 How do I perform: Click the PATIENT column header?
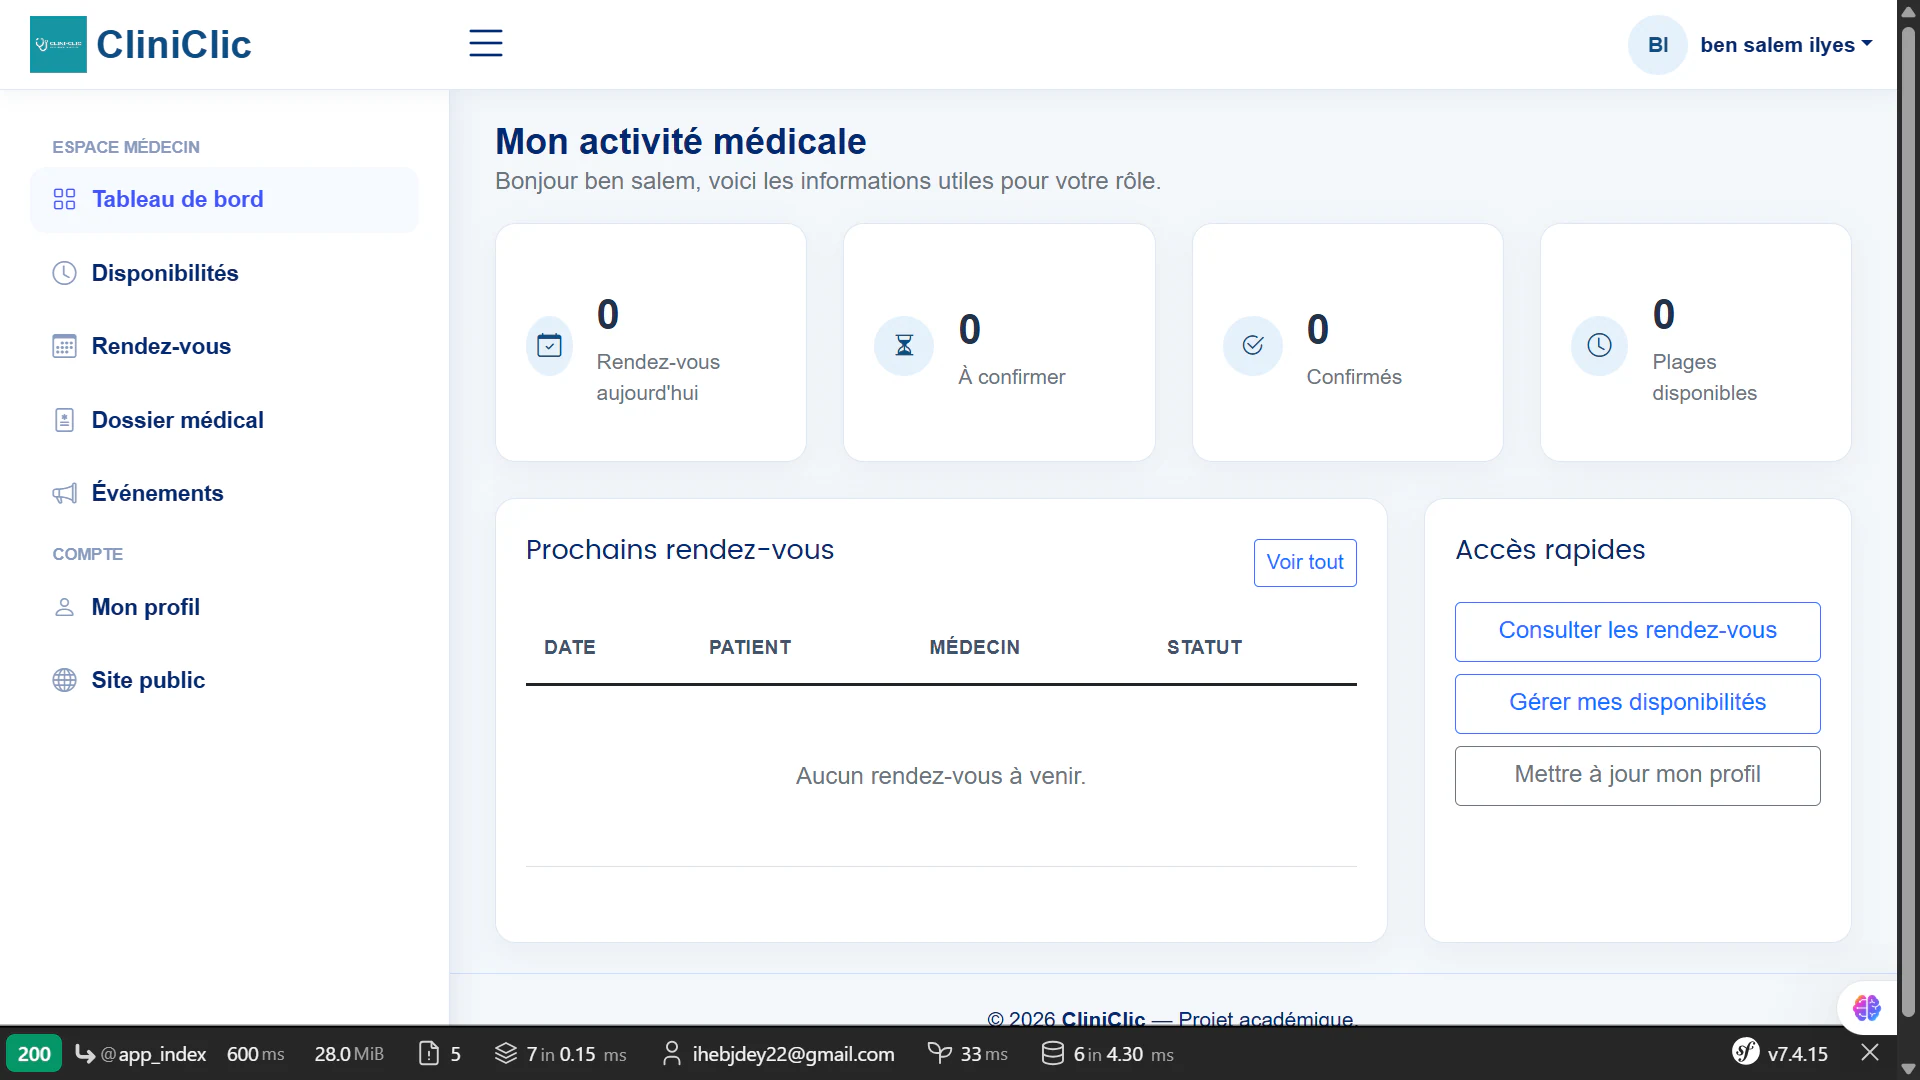tap(750, 647)
